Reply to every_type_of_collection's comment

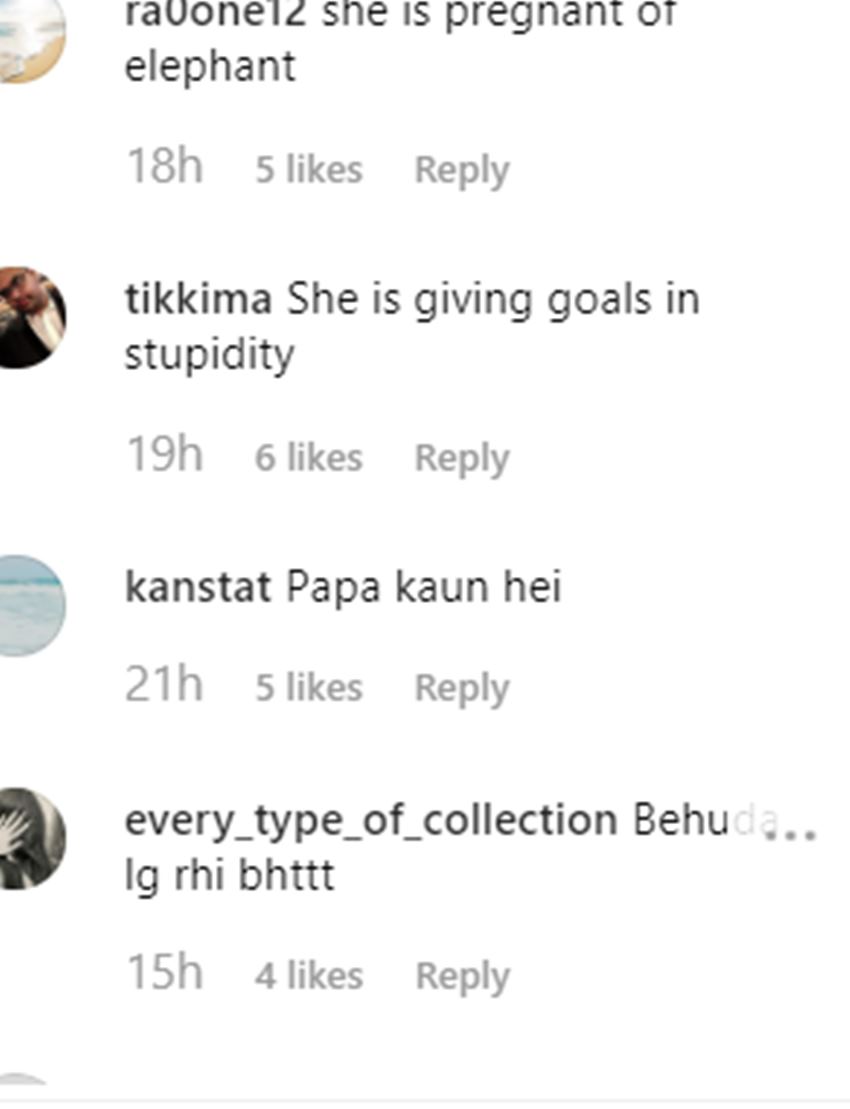(461, 976)
